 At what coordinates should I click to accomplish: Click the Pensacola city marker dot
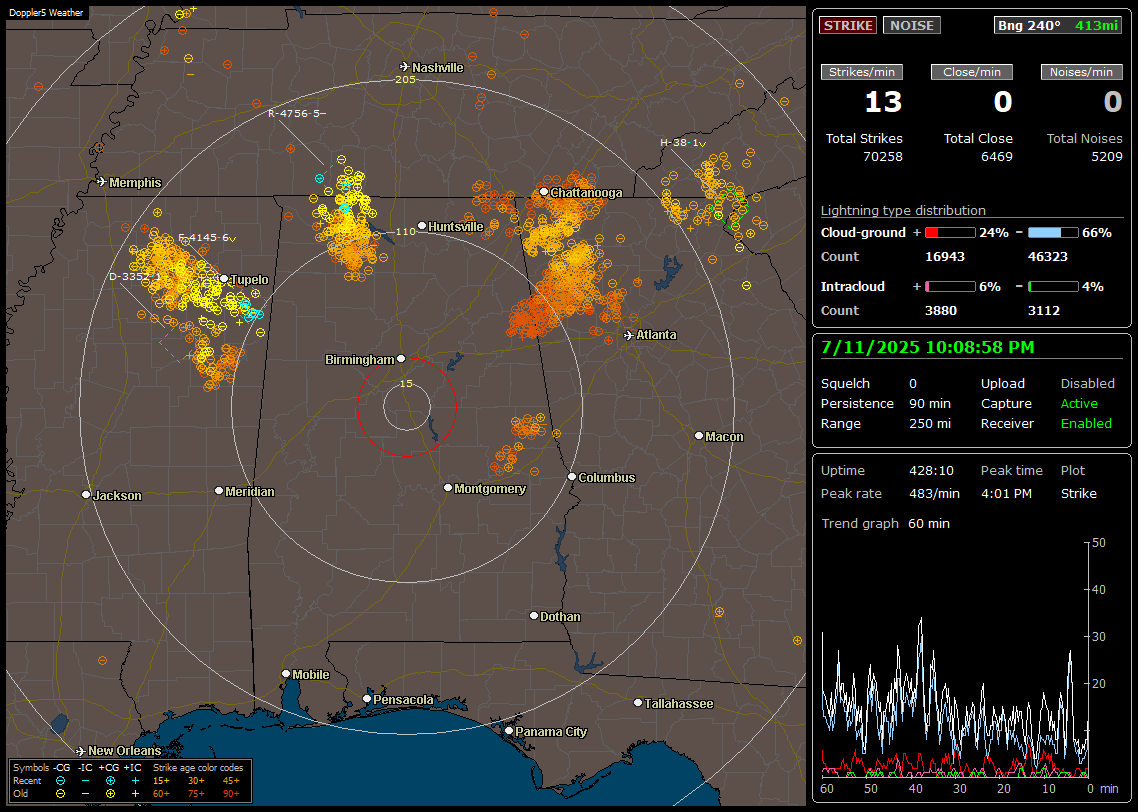click(367, 699)
